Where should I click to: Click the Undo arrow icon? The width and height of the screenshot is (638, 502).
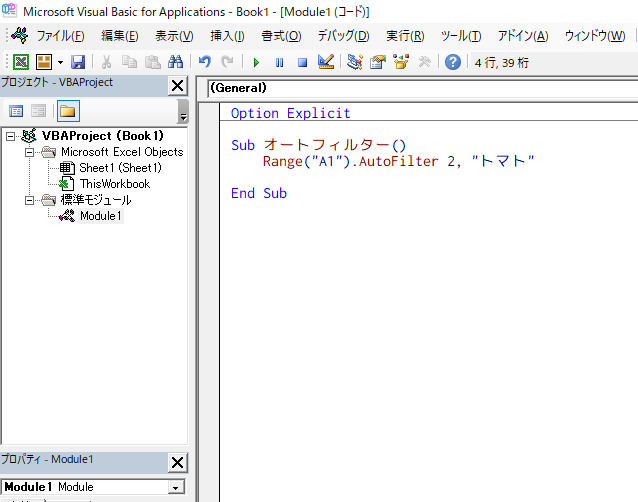tap(204, 62)
